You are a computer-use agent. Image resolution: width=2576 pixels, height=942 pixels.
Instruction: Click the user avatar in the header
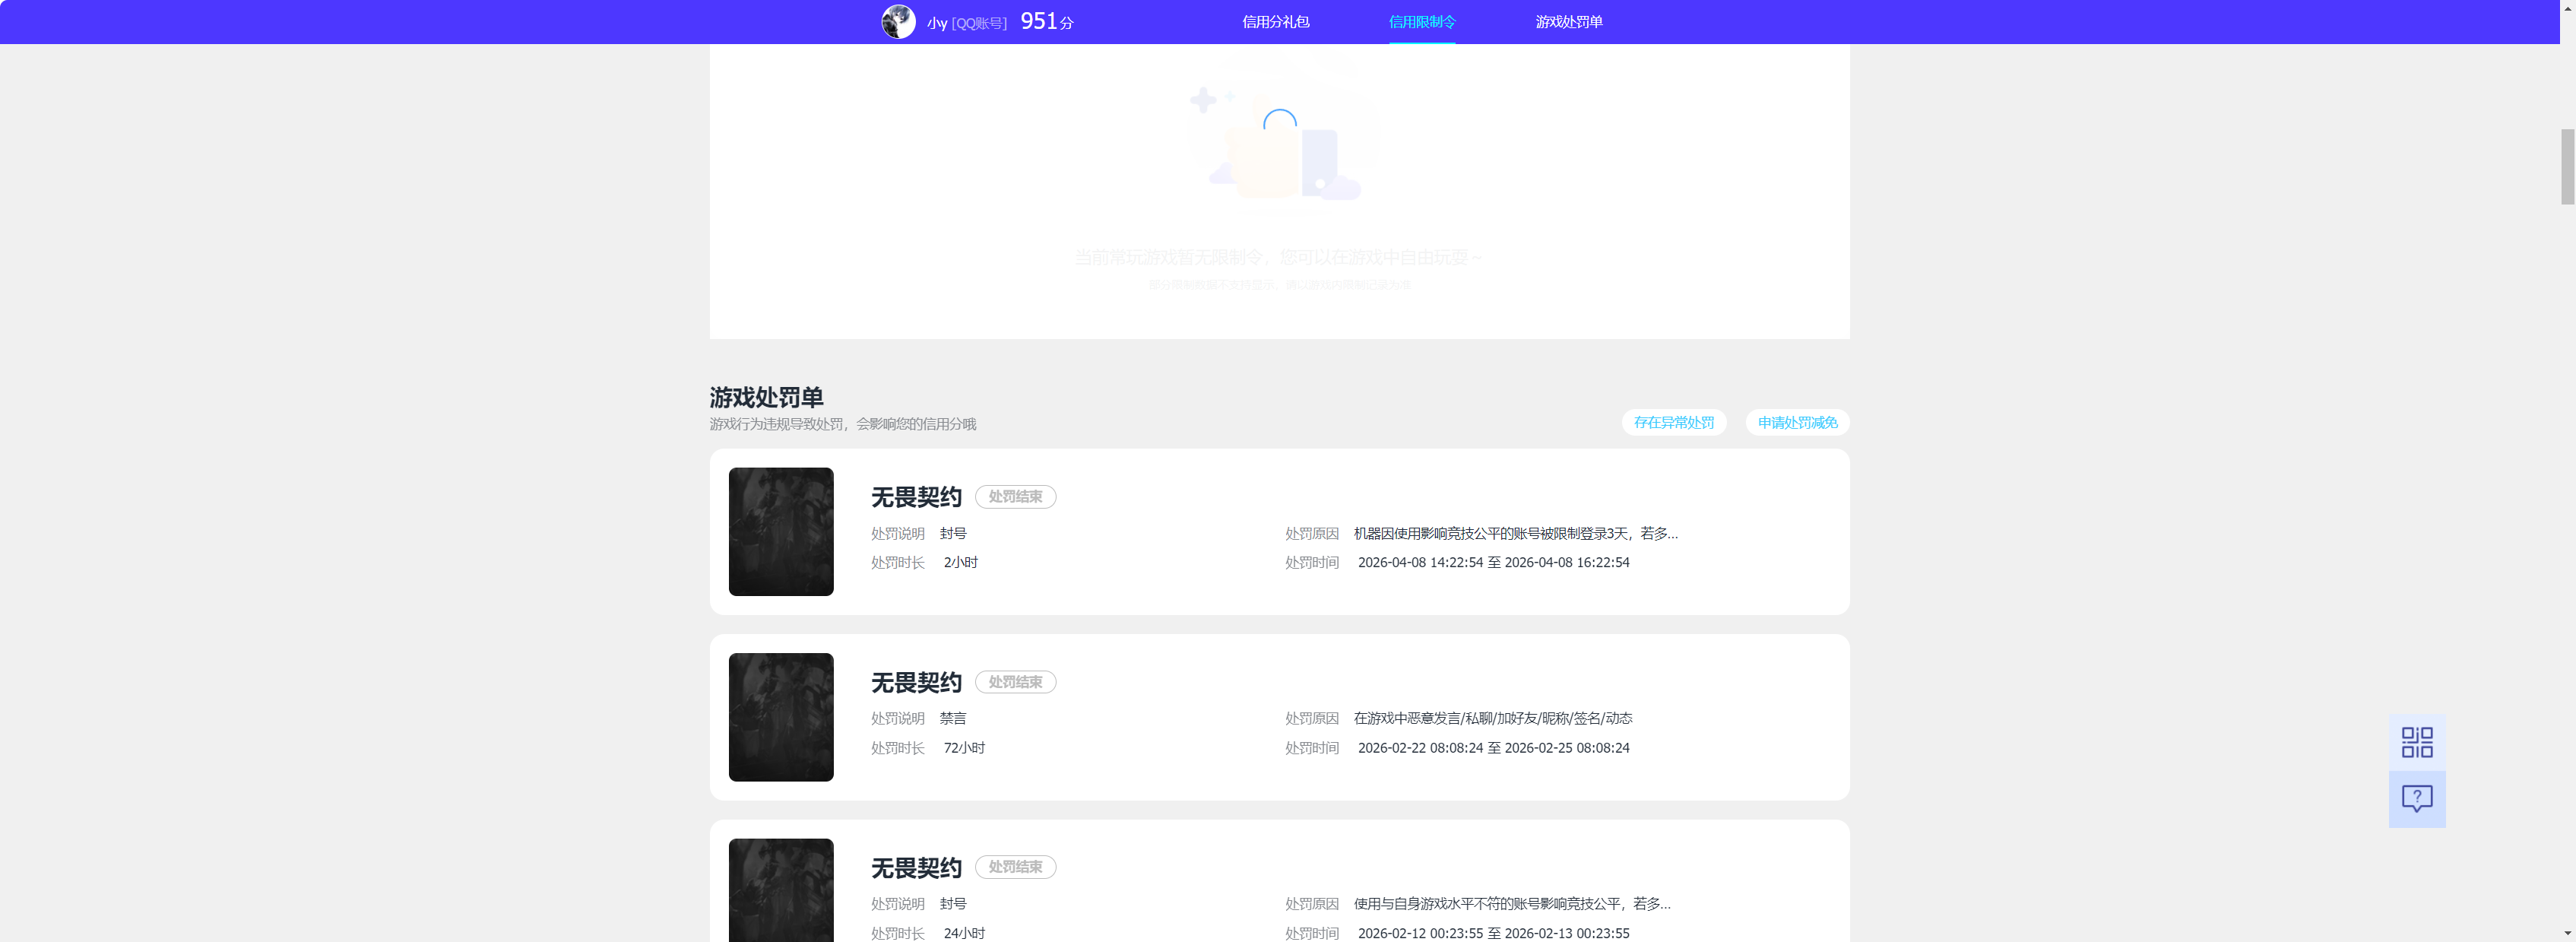point(898,21)
